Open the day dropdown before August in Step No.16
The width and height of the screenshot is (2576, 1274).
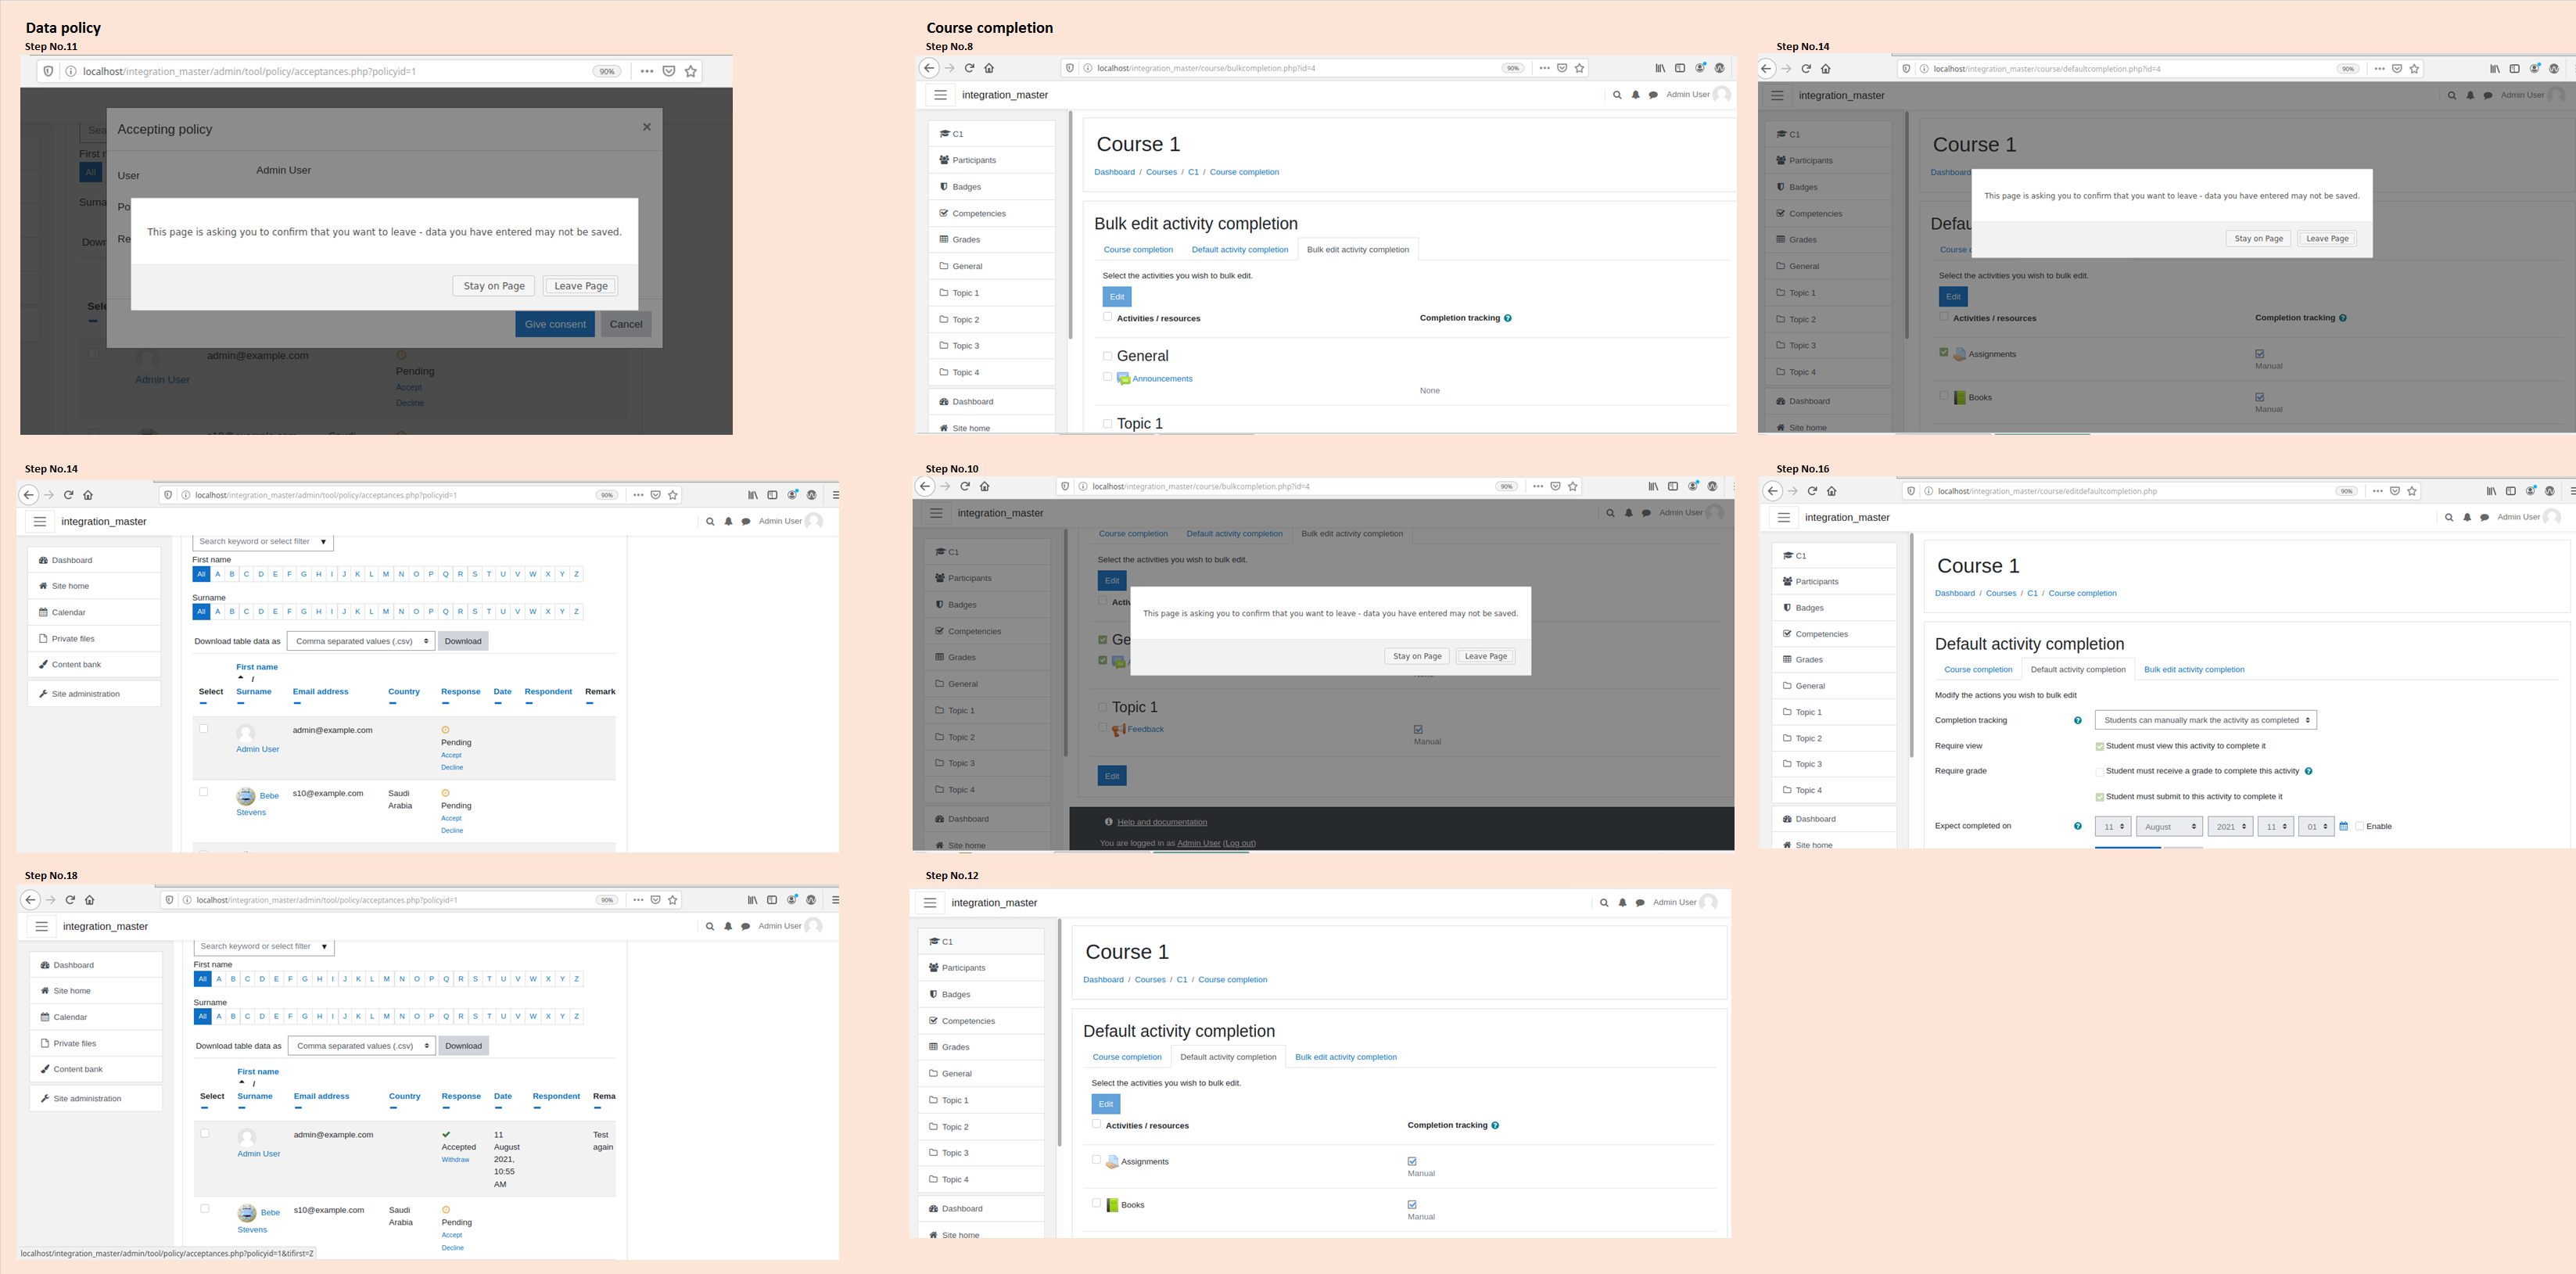2113,827
